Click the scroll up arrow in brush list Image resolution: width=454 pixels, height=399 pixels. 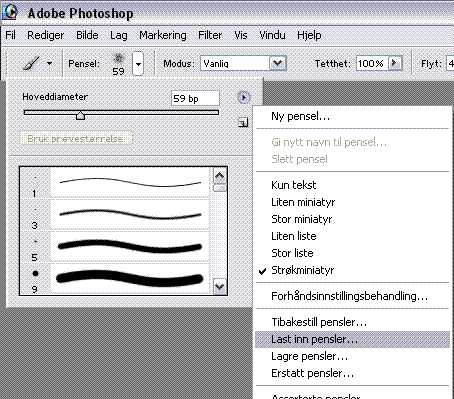[220, 176]
